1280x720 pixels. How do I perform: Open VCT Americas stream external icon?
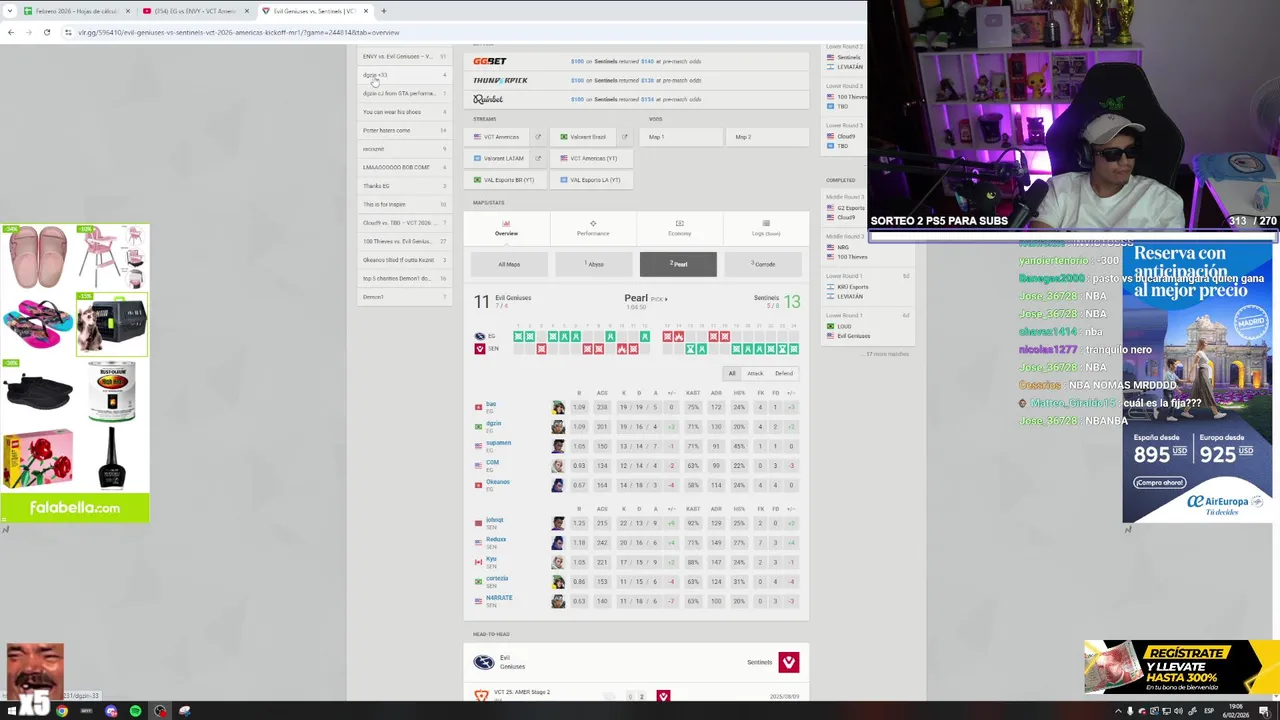[538, 137]
